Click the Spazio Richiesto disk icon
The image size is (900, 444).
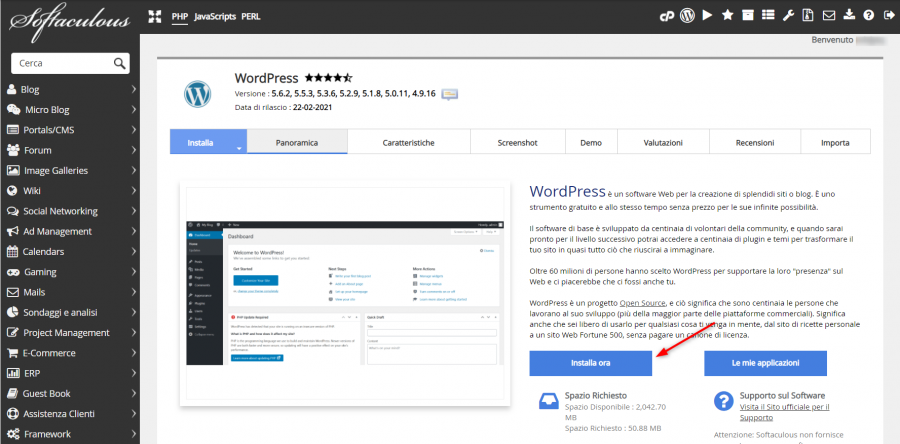click(x=548, y=401)
